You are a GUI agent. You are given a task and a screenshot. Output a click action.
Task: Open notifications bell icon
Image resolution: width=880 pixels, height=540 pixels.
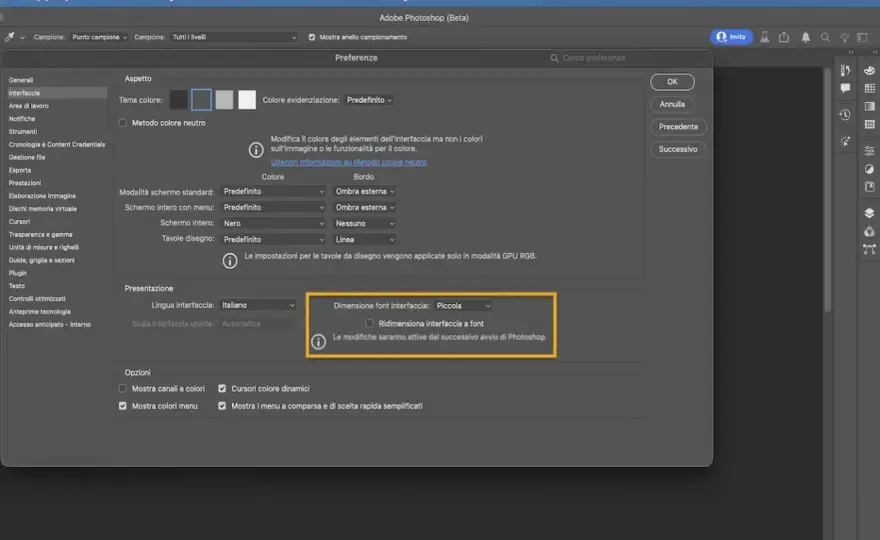click(805, 37)
